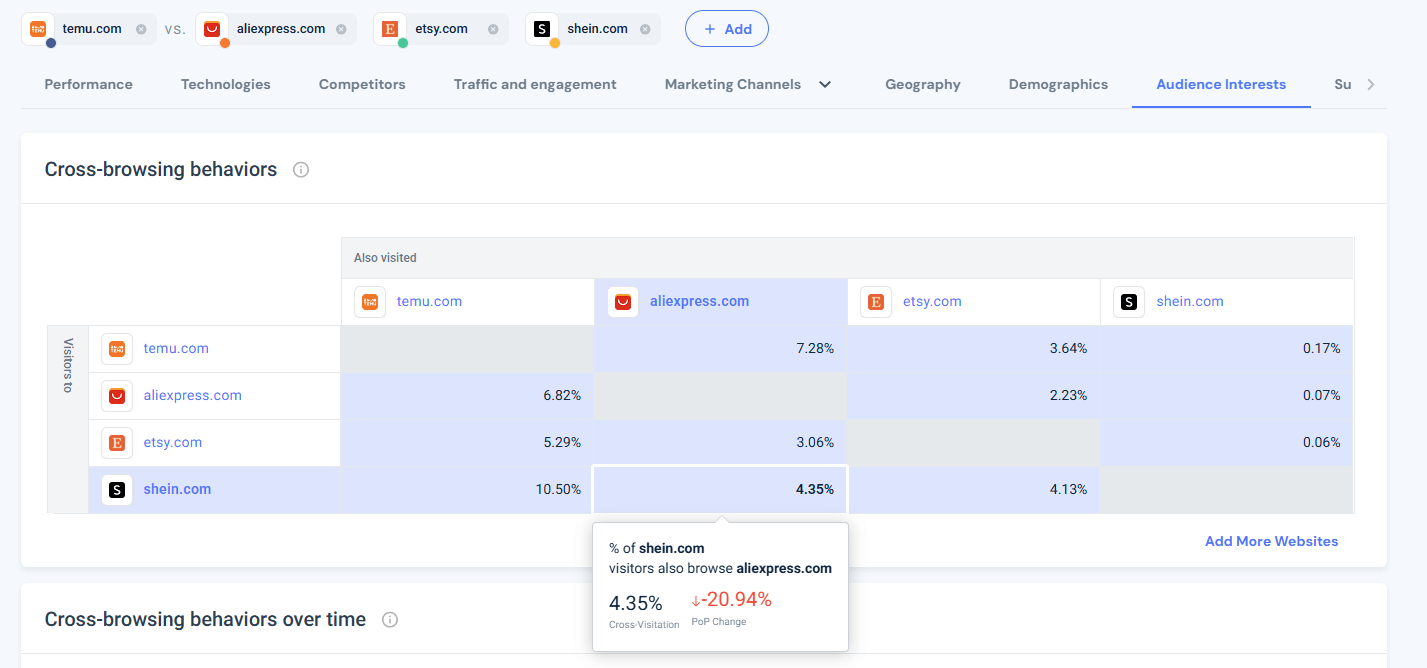Select the 4.13% cell
Image resolution: width=1427 pixels, height=668 pixels.
[x=974, y=490]
